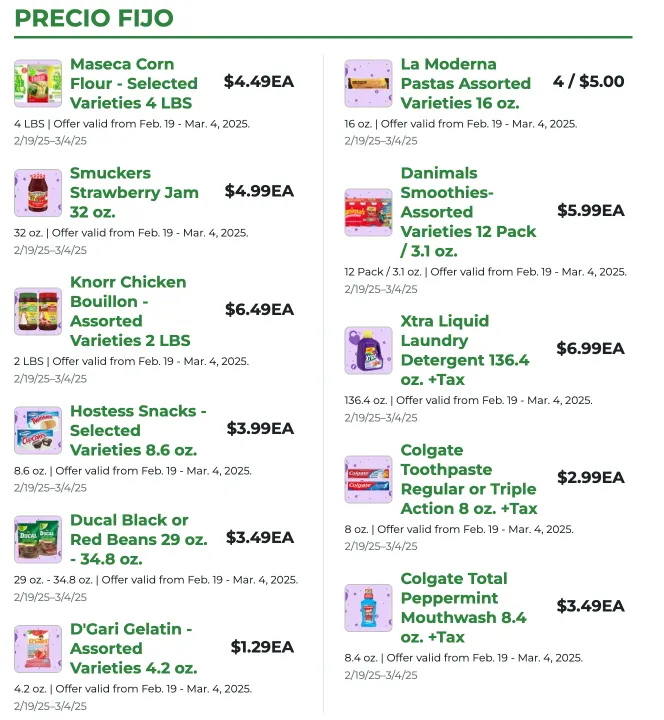The image size is (664, 720).
Task: Click the Maseca Corn Flour product image
Action: click(38, 83)
